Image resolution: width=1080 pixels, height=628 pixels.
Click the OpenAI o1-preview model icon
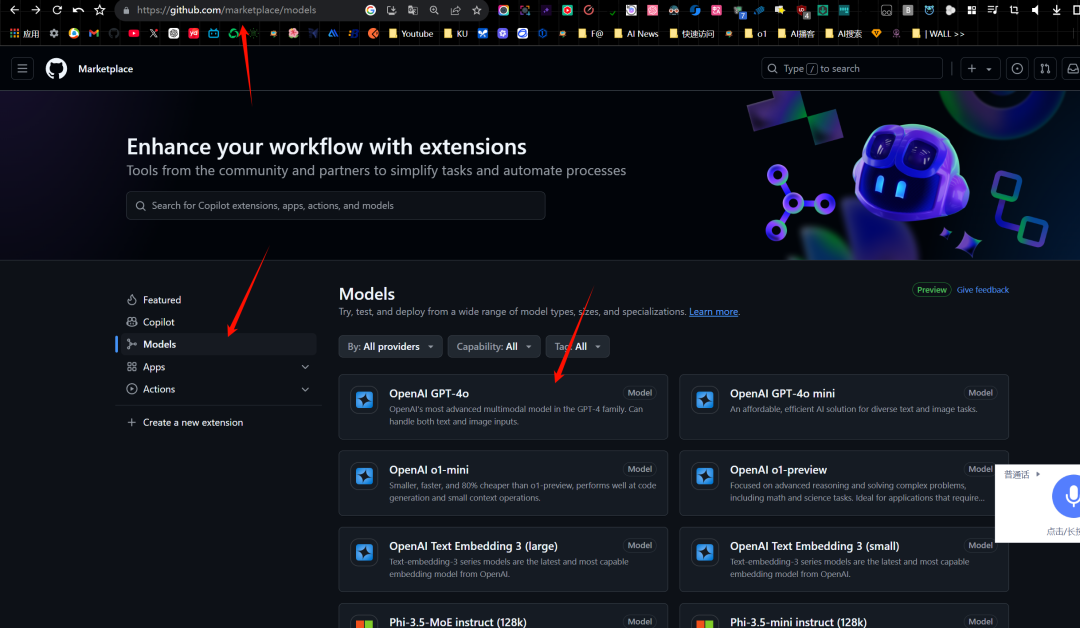click(705, 476)
